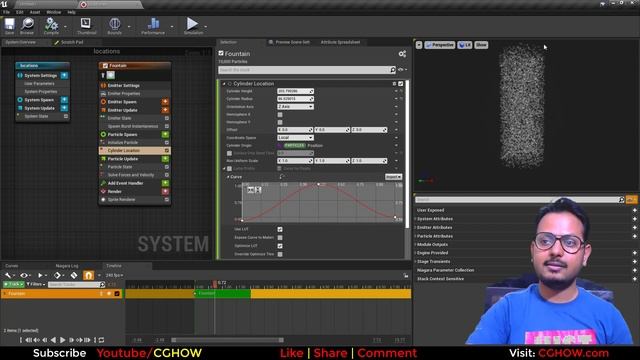640x360 pixels.
Task: Add renderer via Render plus icon
Action: [165, 191]
